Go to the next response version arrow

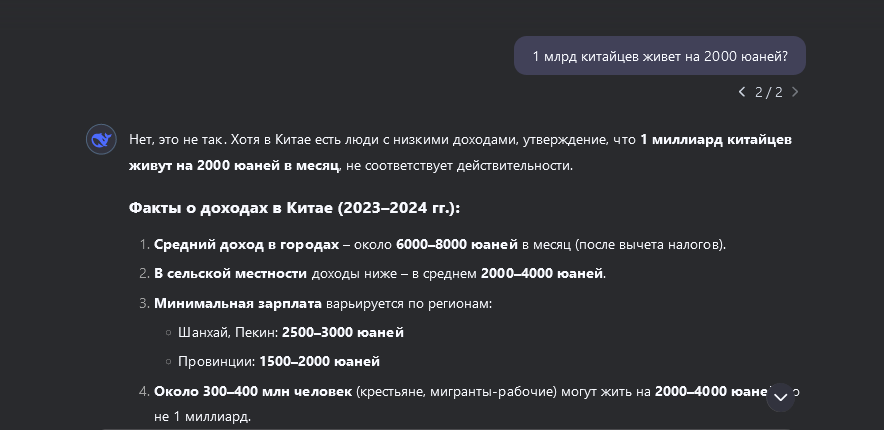tap(795, 92)
